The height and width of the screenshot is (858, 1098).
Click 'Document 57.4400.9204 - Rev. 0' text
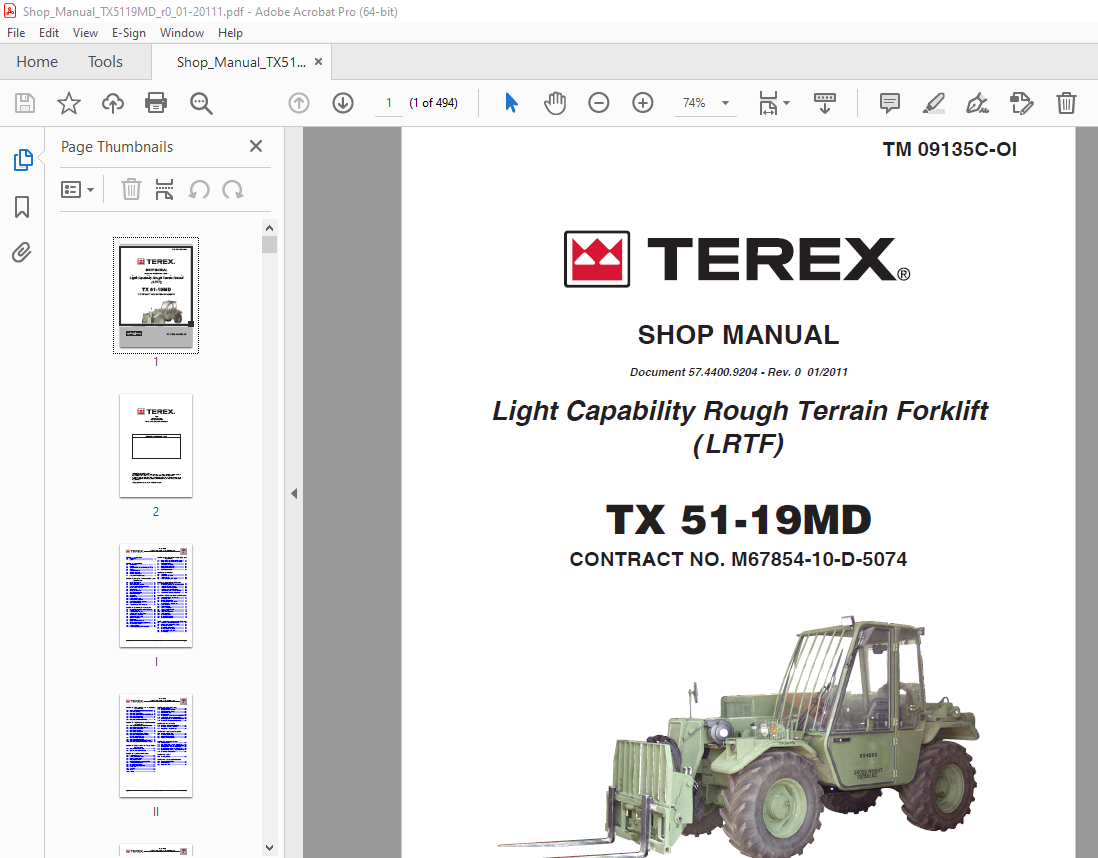[x=715, y=372]
